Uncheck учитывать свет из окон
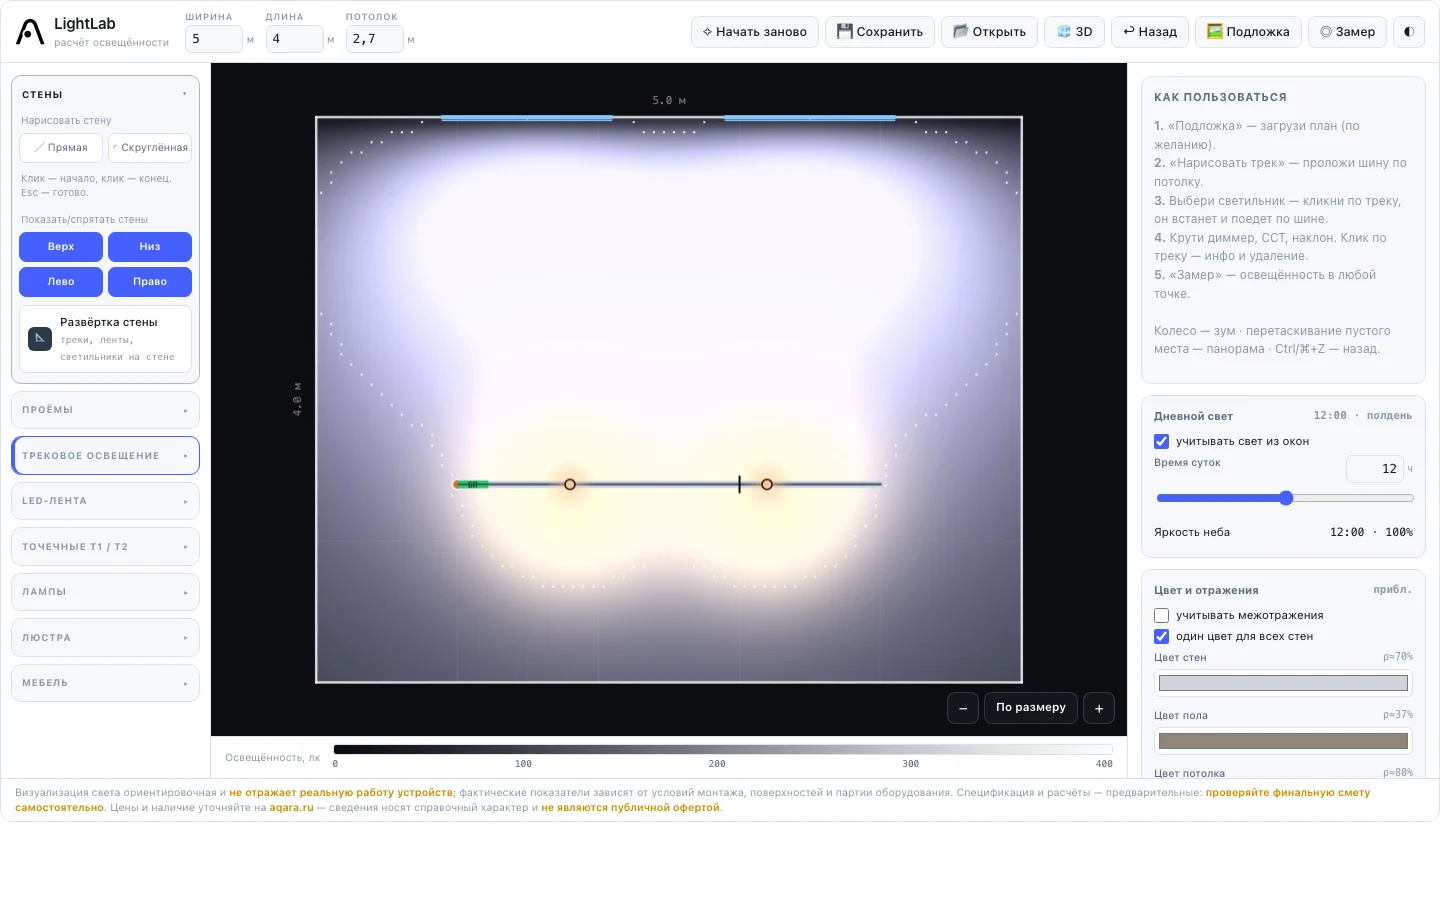Screen dimensions: 1440x900 coord(1161,441)
